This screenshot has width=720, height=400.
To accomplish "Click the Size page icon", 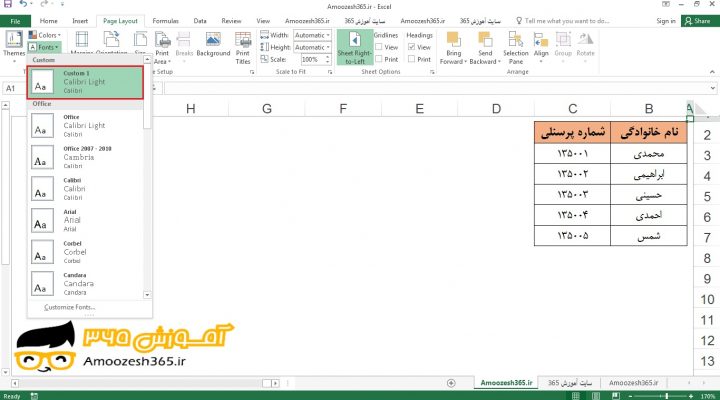I will point(140,41).
